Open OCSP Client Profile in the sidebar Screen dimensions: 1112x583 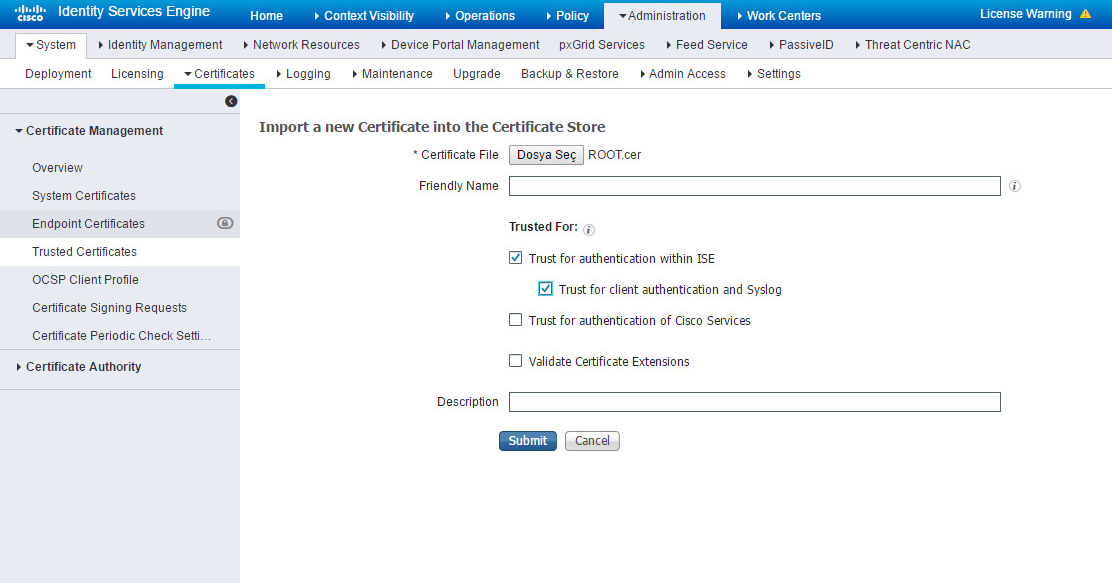[85, 279]
